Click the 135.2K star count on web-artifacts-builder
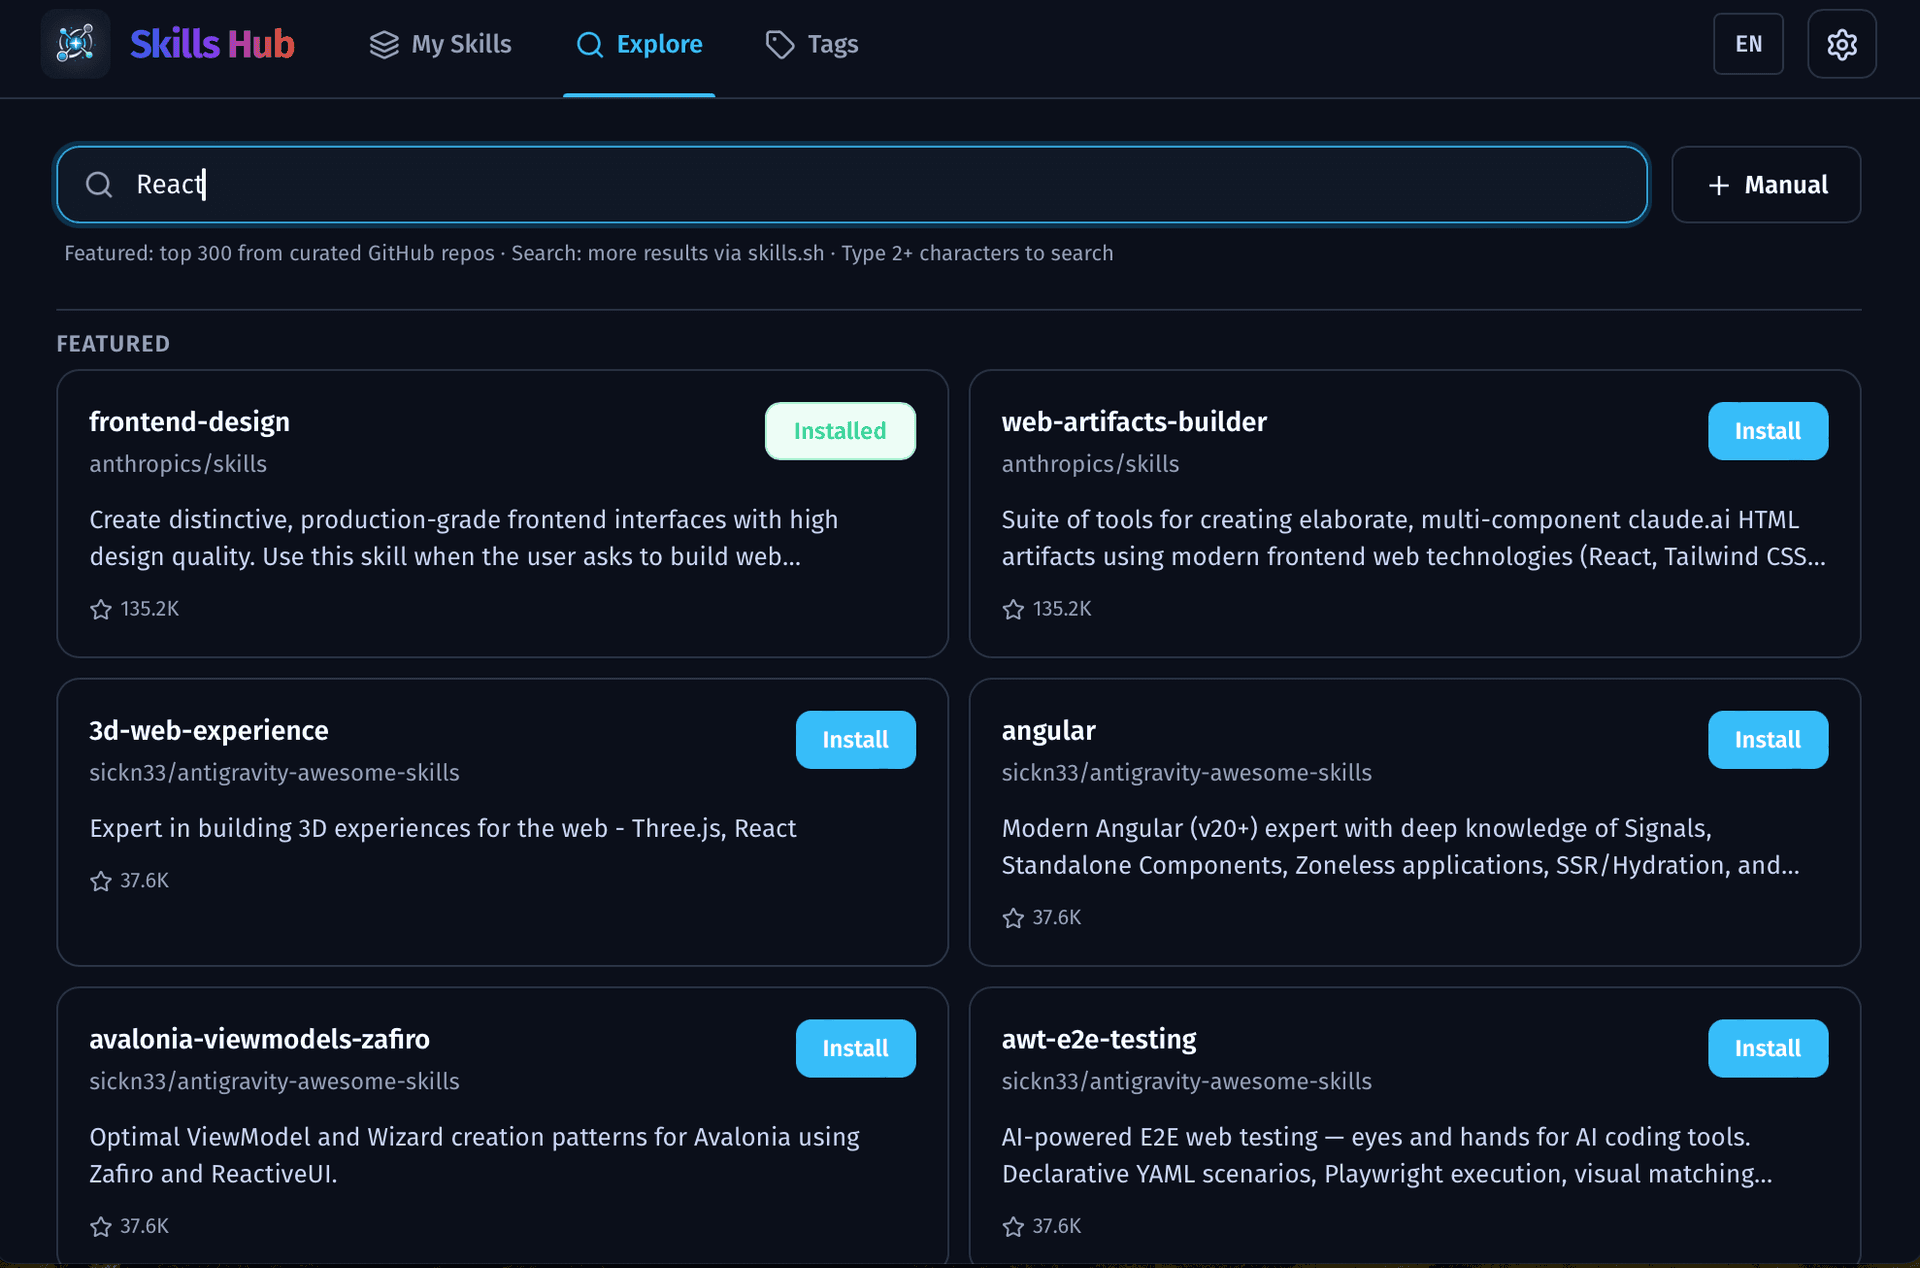Screen dimensions: 1920x1268 tap(1062, 609)
